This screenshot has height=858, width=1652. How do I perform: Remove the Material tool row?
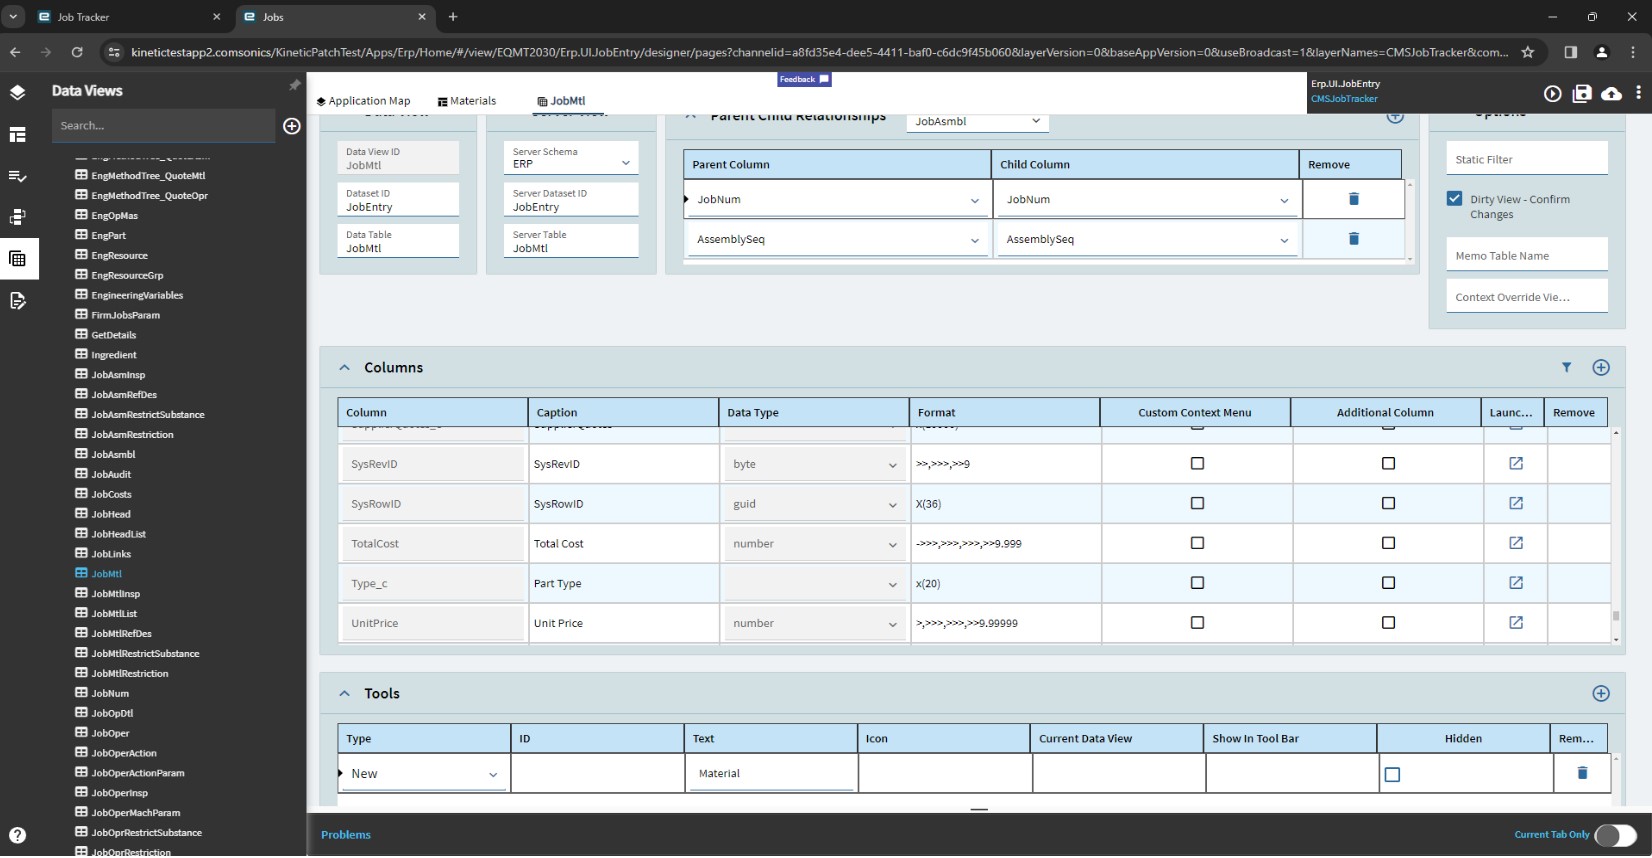click(x=1581, y=773)
